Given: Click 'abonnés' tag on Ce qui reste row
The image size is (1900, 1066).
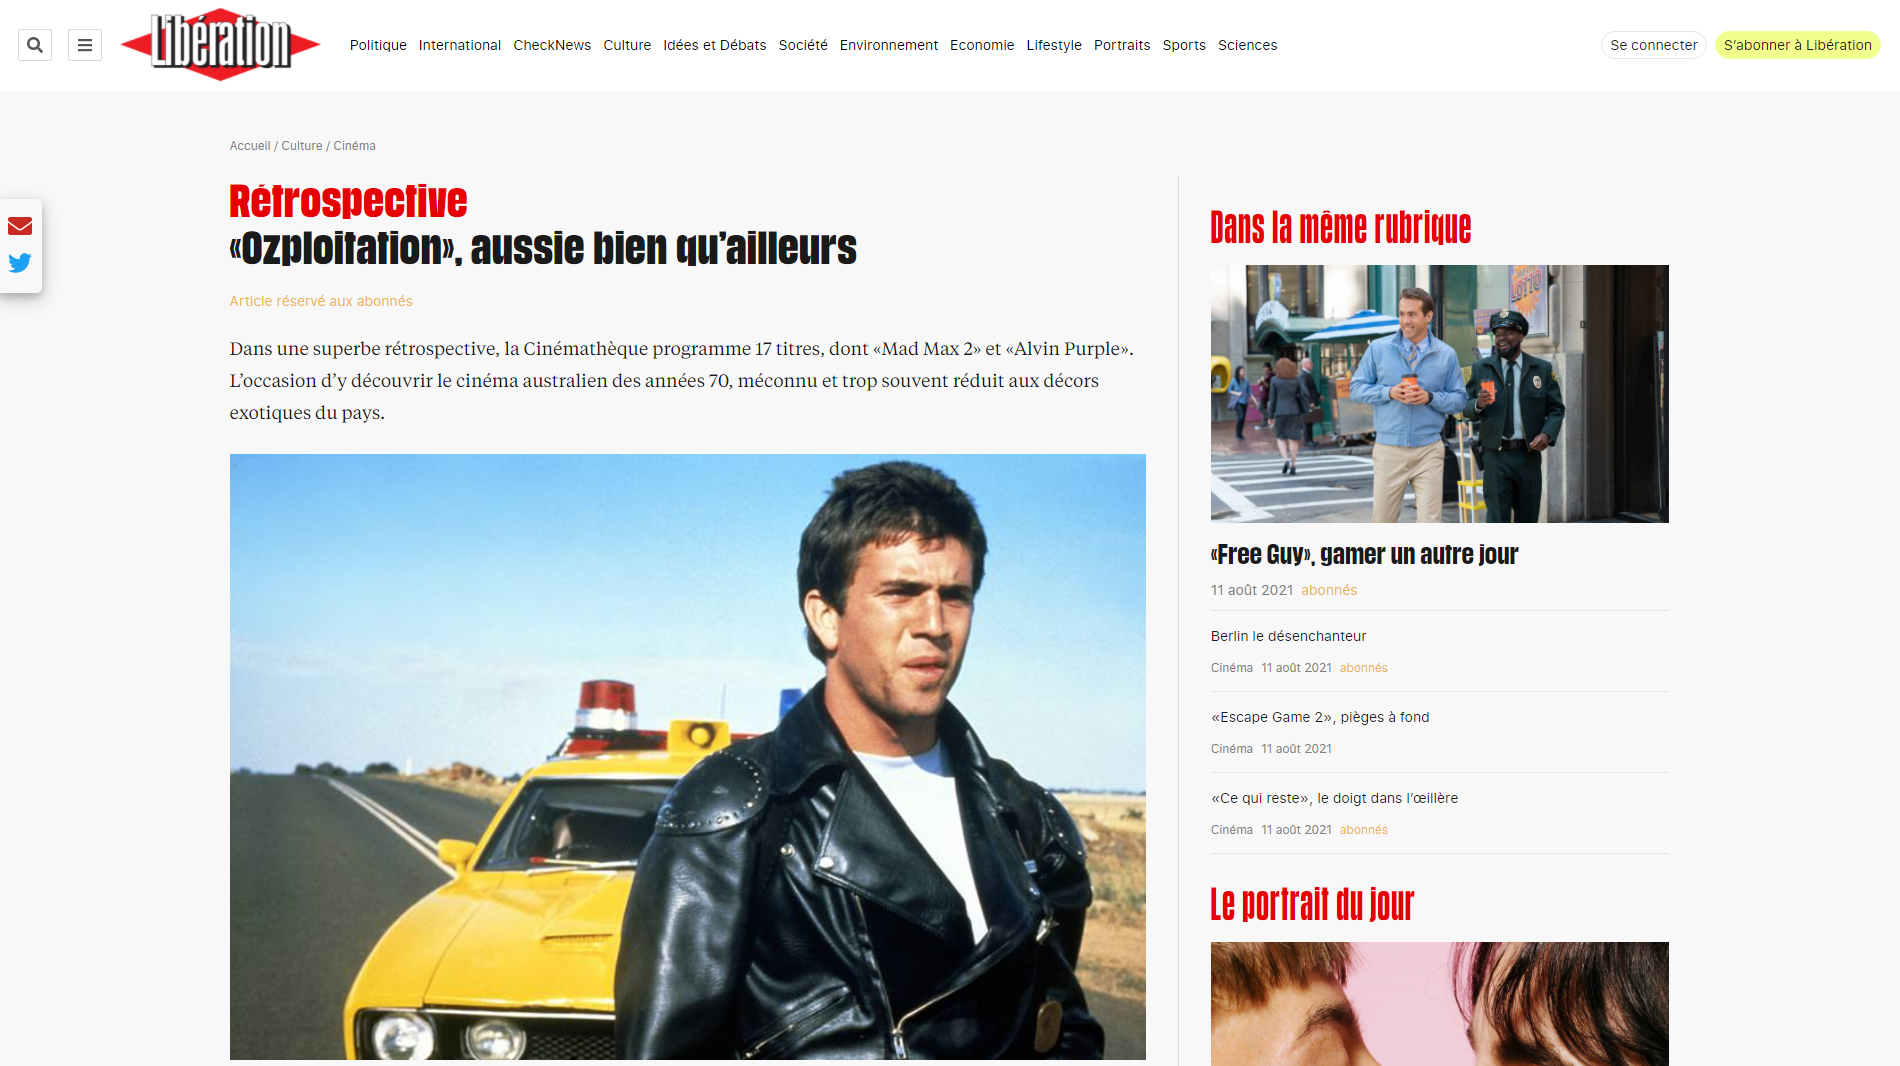Looking at the screenshot, I should [x=1364, y=830].
